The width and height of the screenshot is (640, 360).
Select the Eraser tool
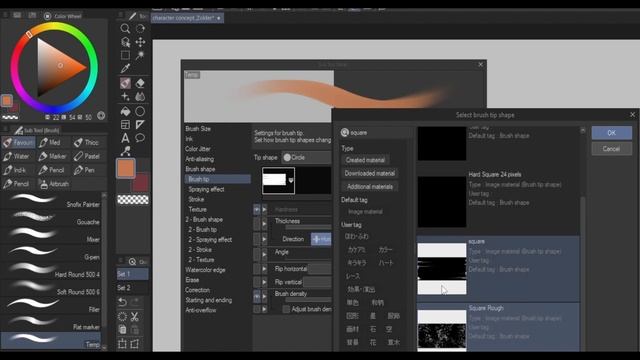click(x=140, y=83)
